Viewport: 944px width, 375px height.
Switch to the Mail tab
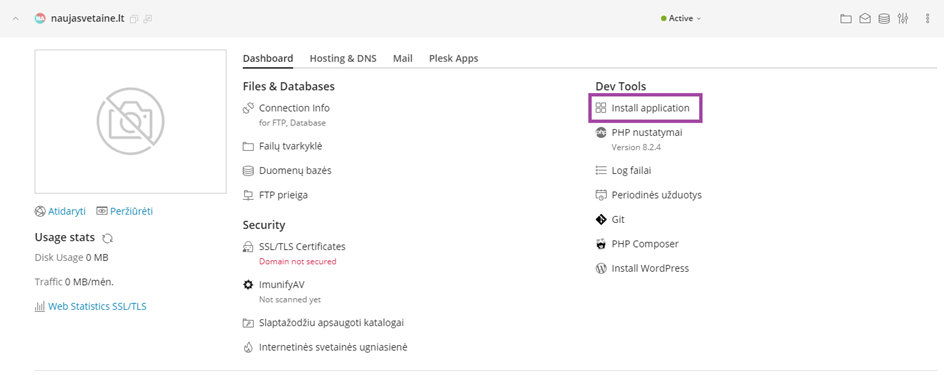403,58
